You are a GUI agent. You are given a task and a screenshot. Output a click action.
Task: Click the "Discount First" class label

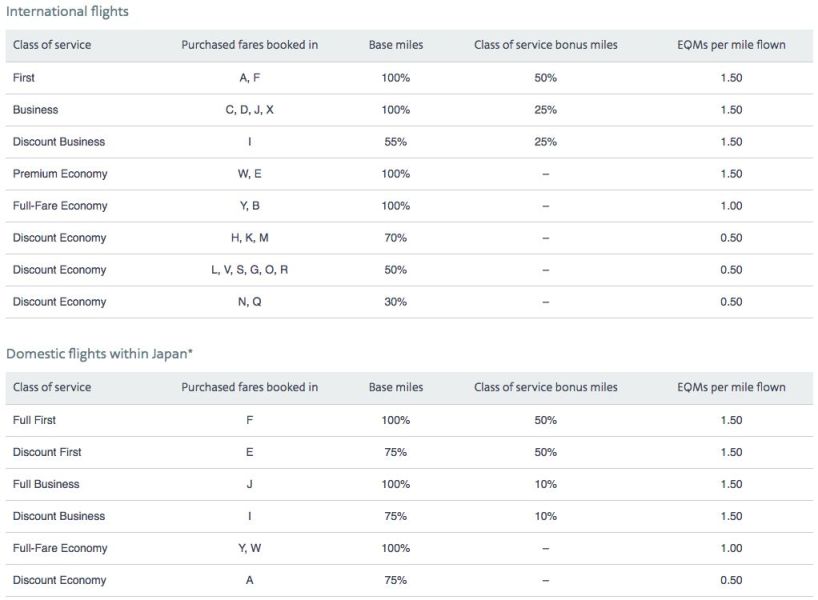(x=47, y=452)
